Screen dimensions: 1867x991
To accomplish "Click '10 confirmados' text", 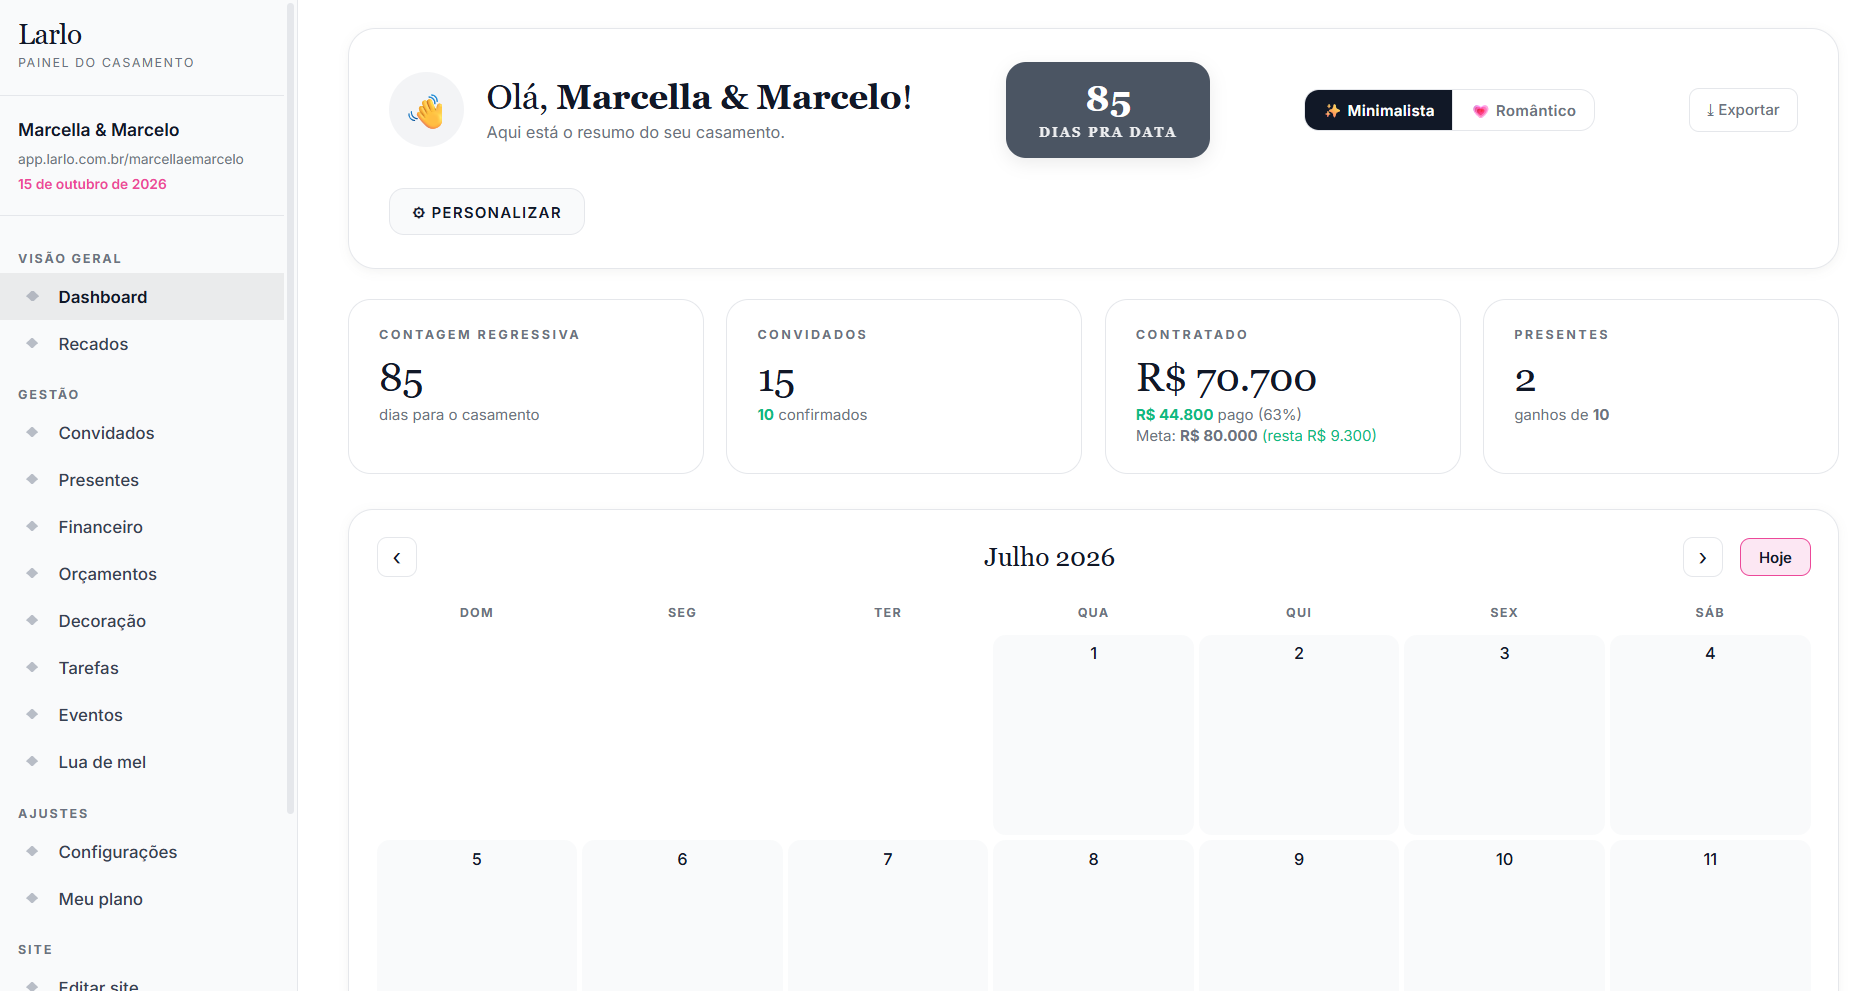I will click(812, 414).
